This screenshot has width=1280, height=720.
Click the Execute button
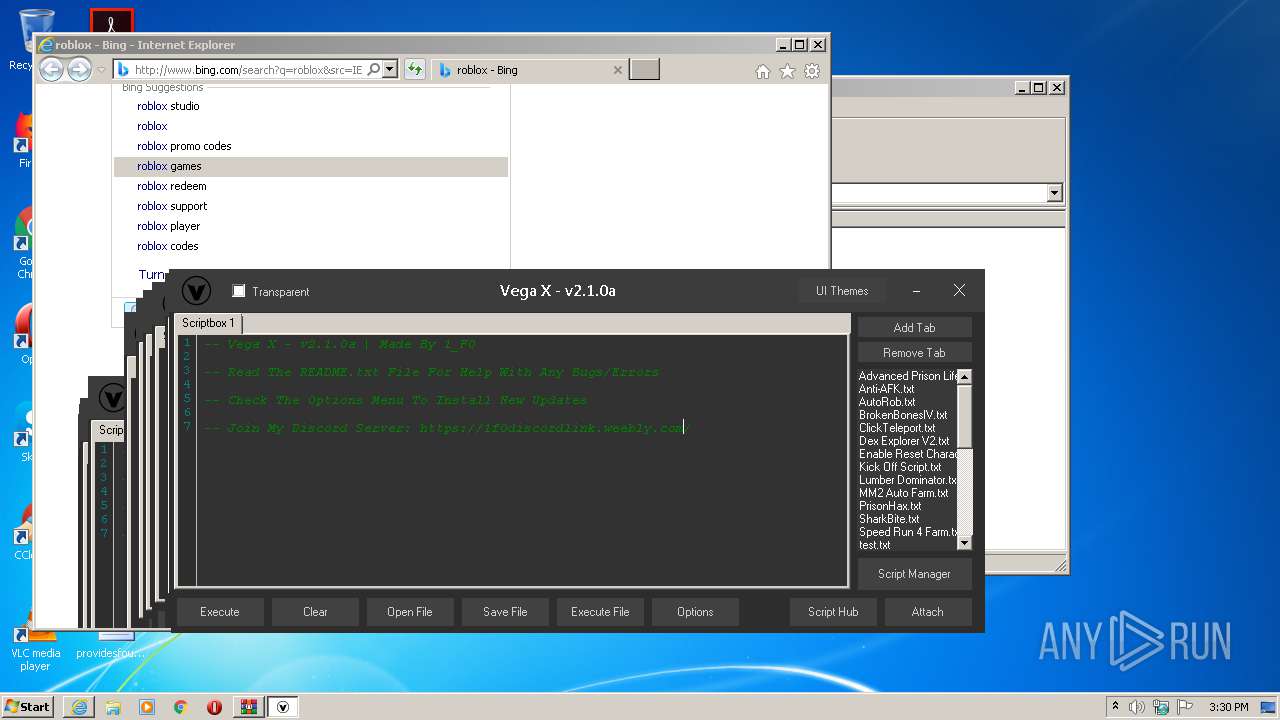[220, 612]
